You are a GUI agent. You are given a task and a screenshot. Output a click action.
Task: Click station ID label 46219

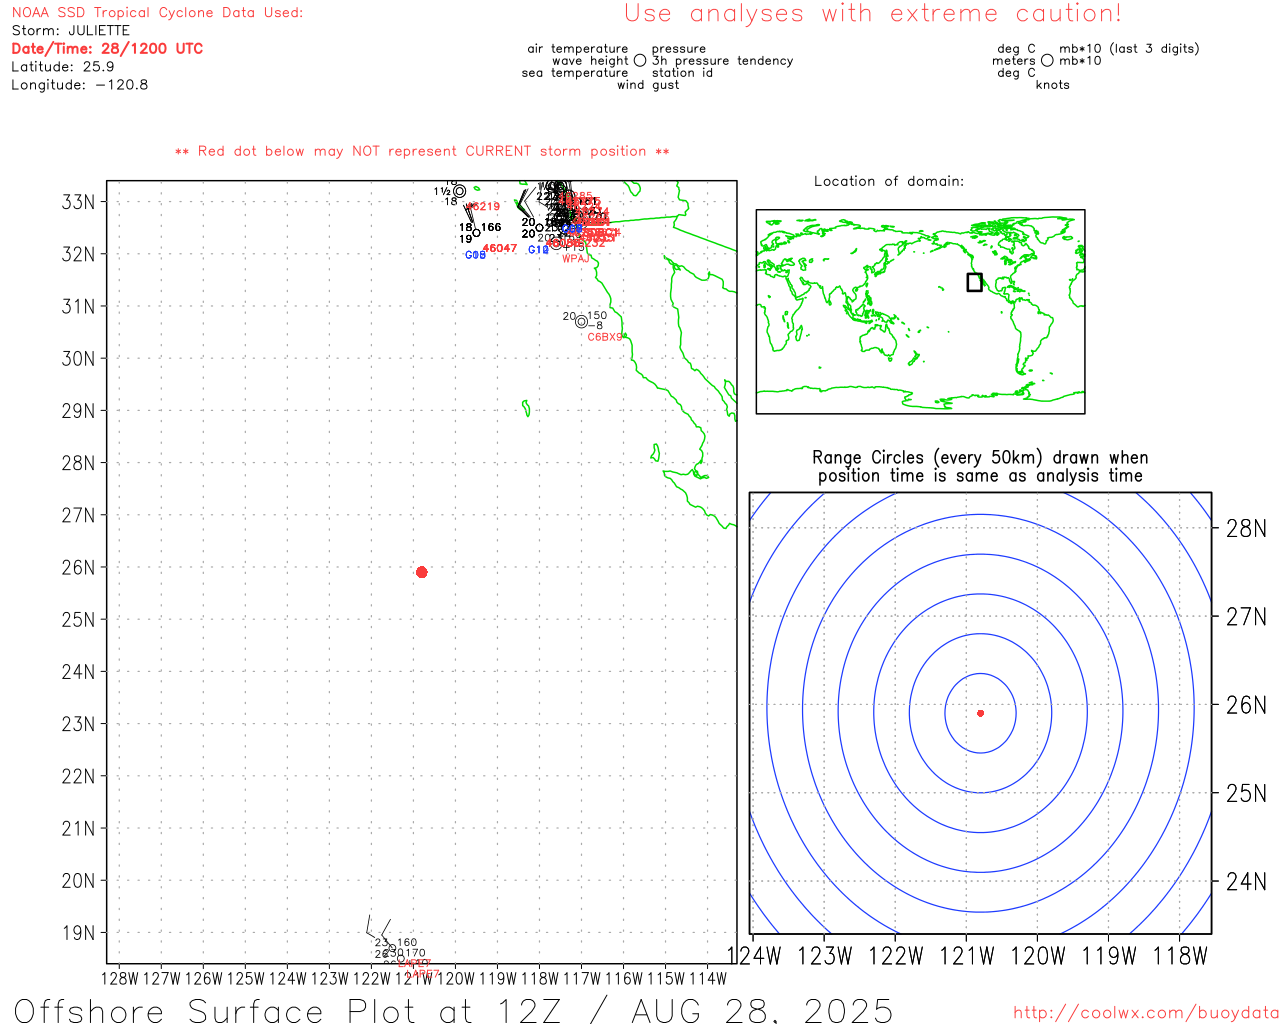click(x=483, y=206)
